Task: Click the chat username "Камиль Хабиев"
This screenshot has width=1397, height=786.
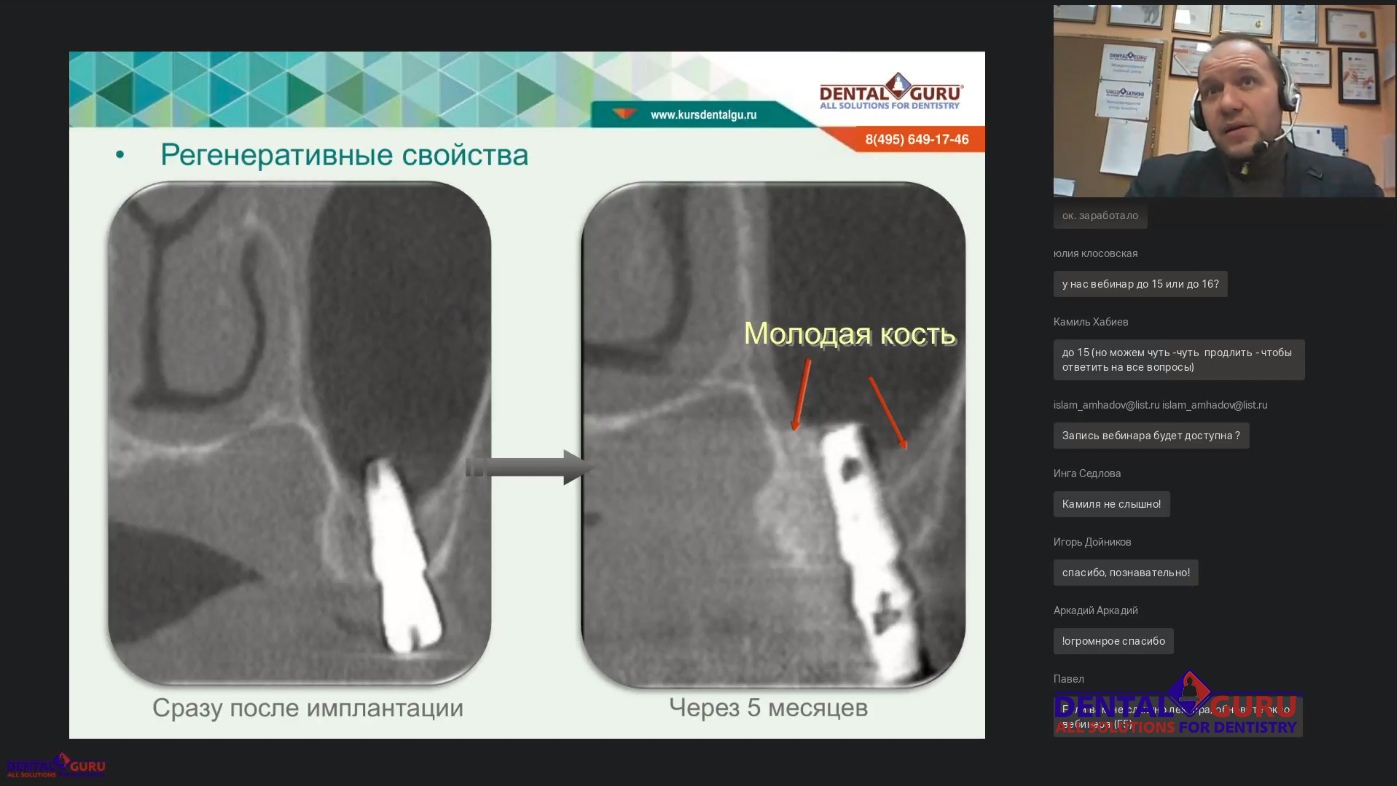Action: [x=1091, y=322]
